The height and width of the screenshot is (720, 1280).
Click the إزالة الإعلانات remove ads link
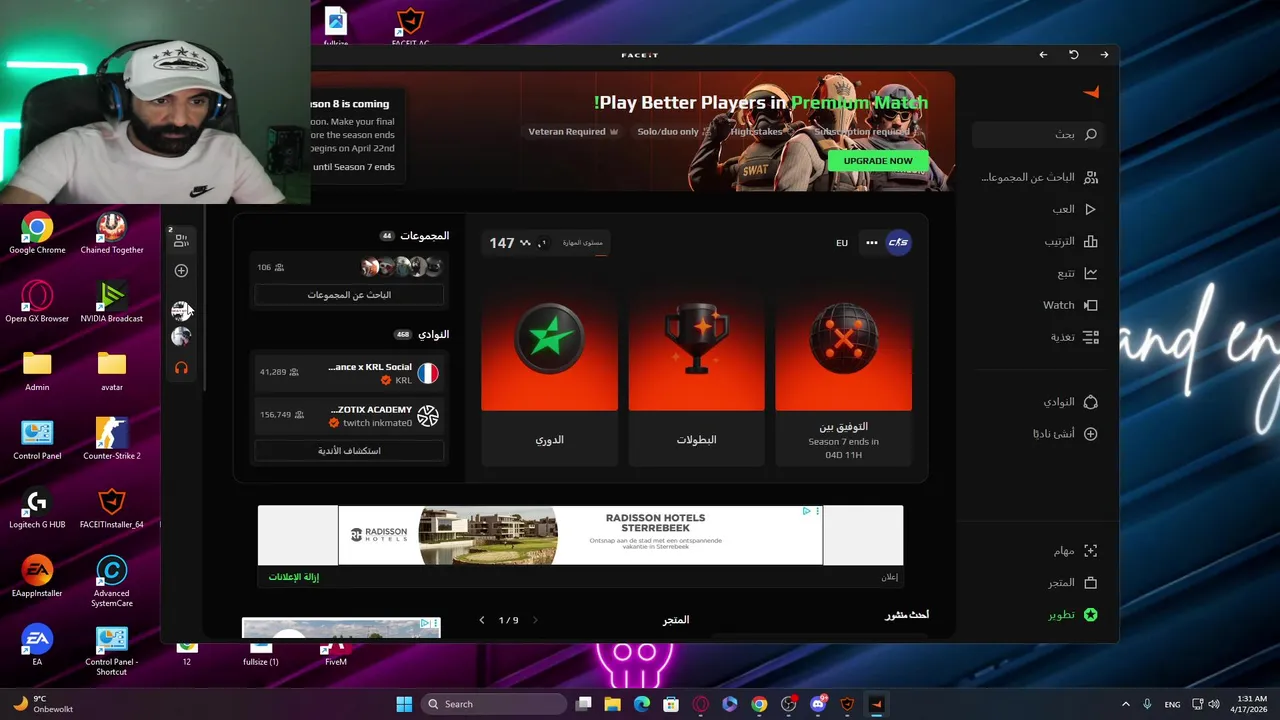[293, 577]
